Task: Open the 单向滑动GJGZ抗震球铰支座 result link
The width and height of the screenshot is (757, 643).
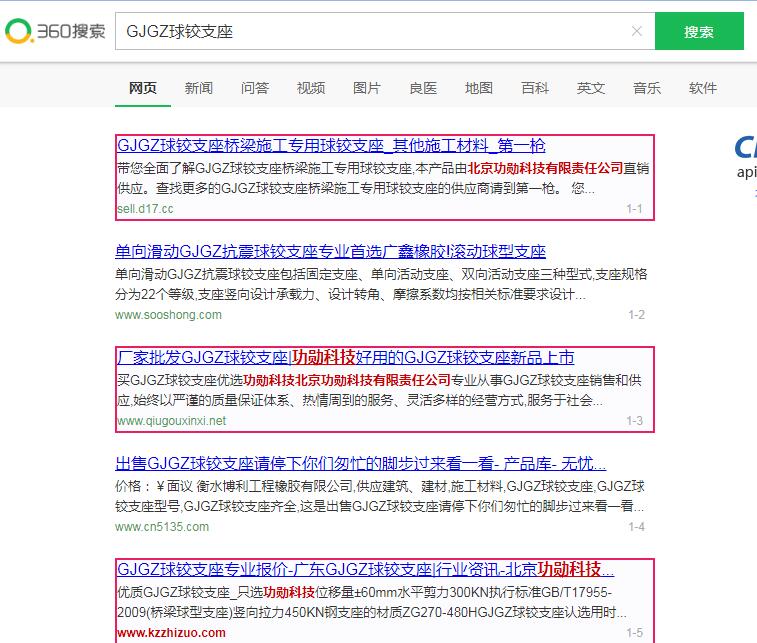Action: tap(330, 252)
